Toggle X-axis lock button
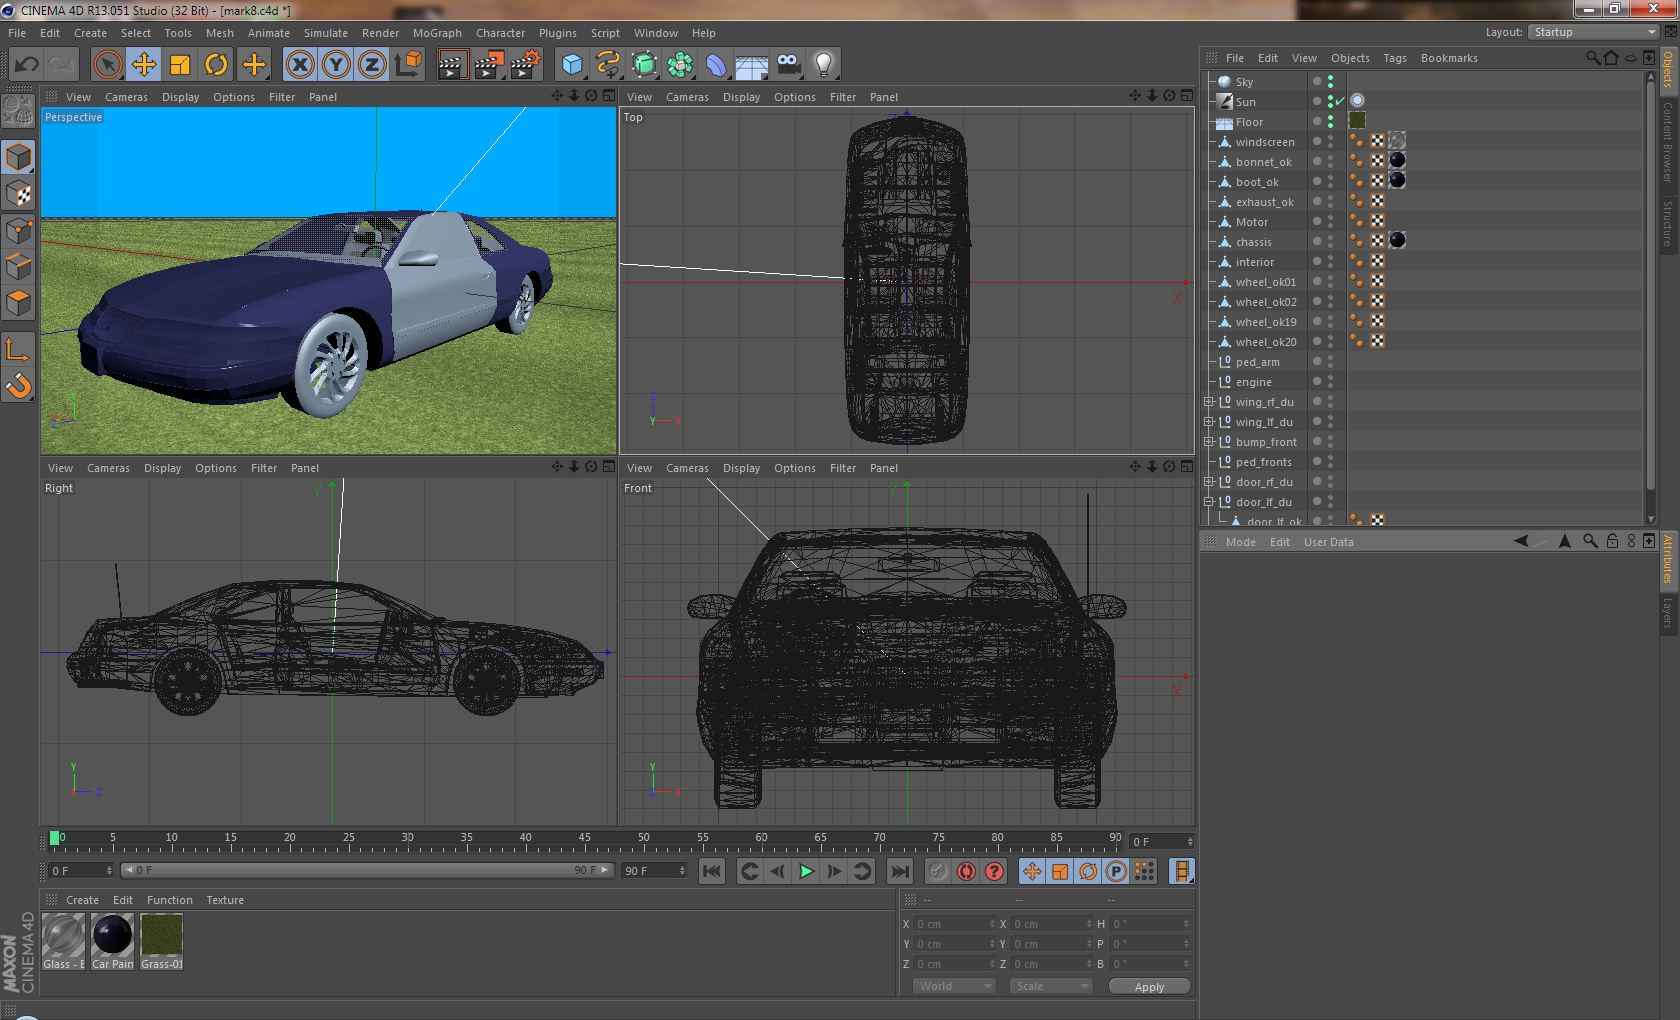Viewport: 1680px width, 1020px height. point(299,65)
